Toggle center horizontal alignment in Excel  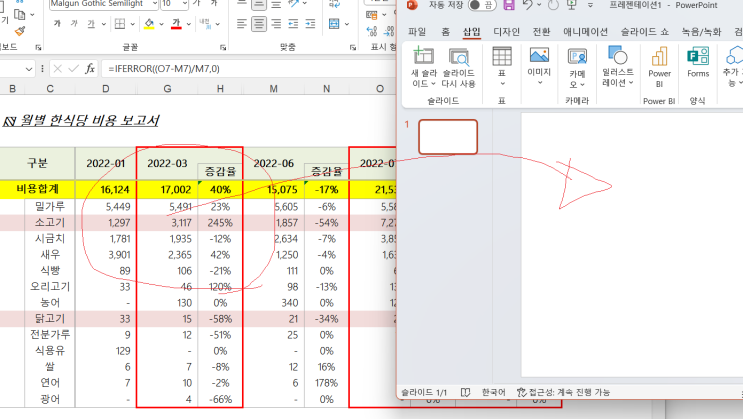[259, 24]
